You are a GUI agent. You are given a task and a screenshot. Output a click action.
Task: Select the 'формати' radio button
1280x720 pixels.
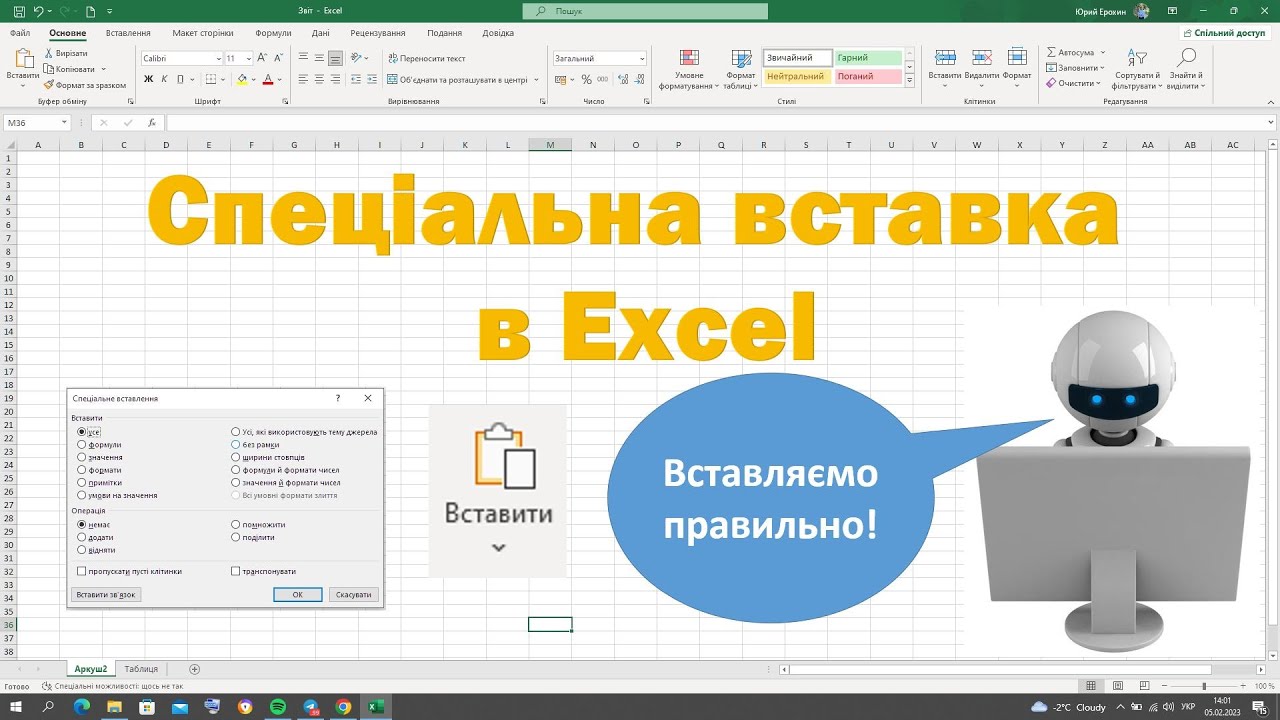[x=82, y=470]
